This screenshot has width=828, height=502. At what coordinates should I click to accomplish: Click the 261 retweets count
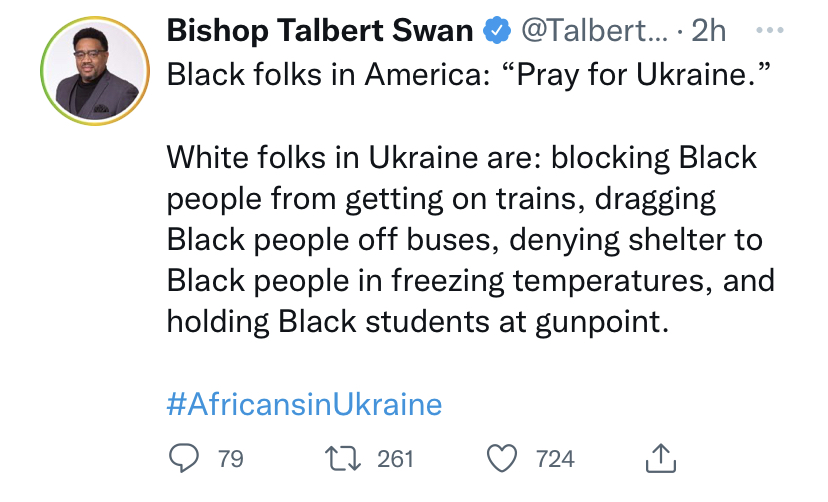(396, 459)
